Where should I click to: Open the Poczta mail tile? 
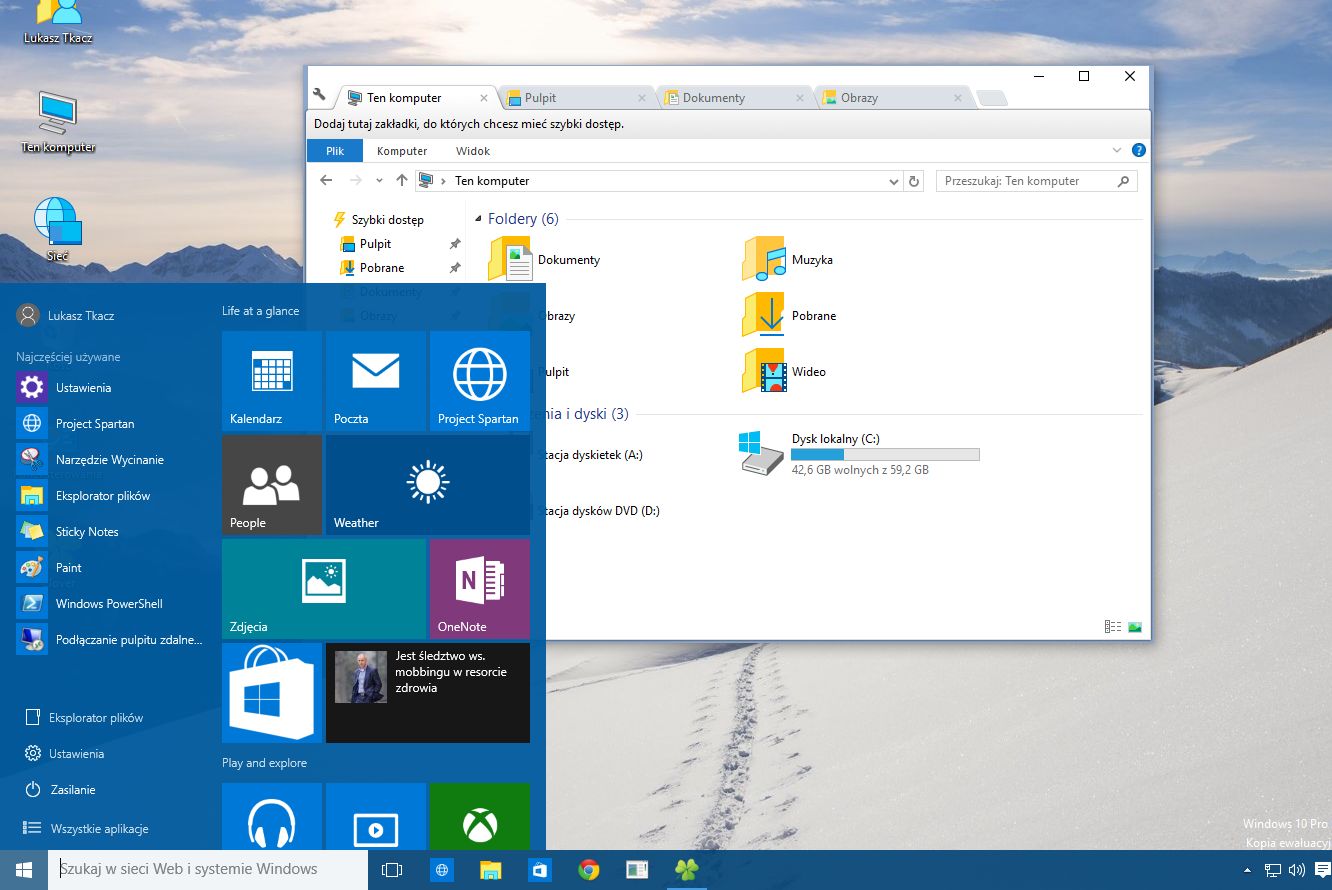(x=376, y=381)
